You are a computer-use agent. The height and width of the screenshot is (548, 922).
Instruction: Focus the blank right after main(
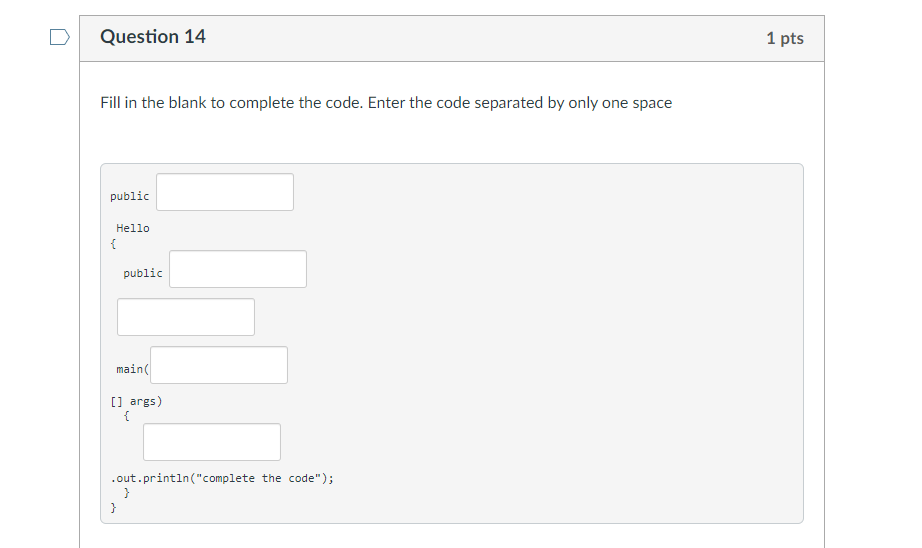click(x=219, y=365)
